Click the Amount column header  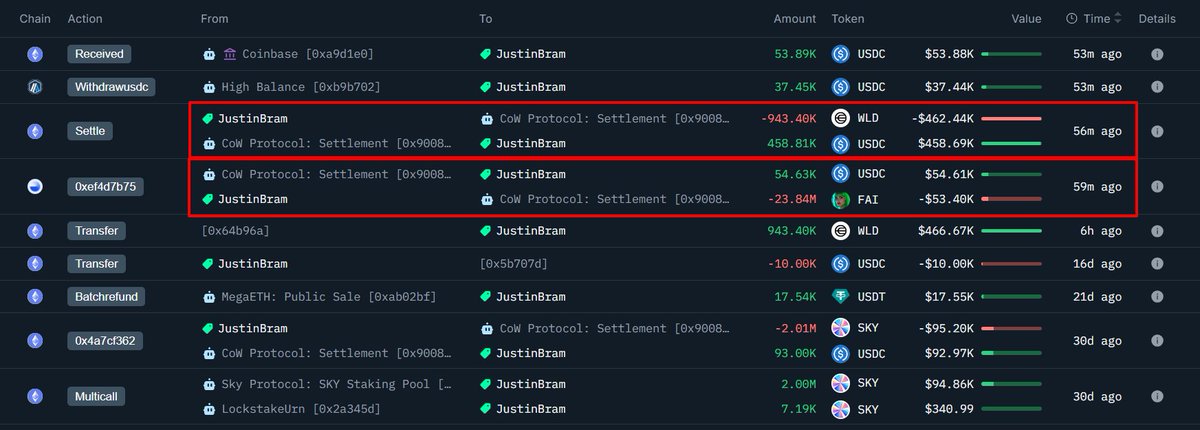(794, 19)
